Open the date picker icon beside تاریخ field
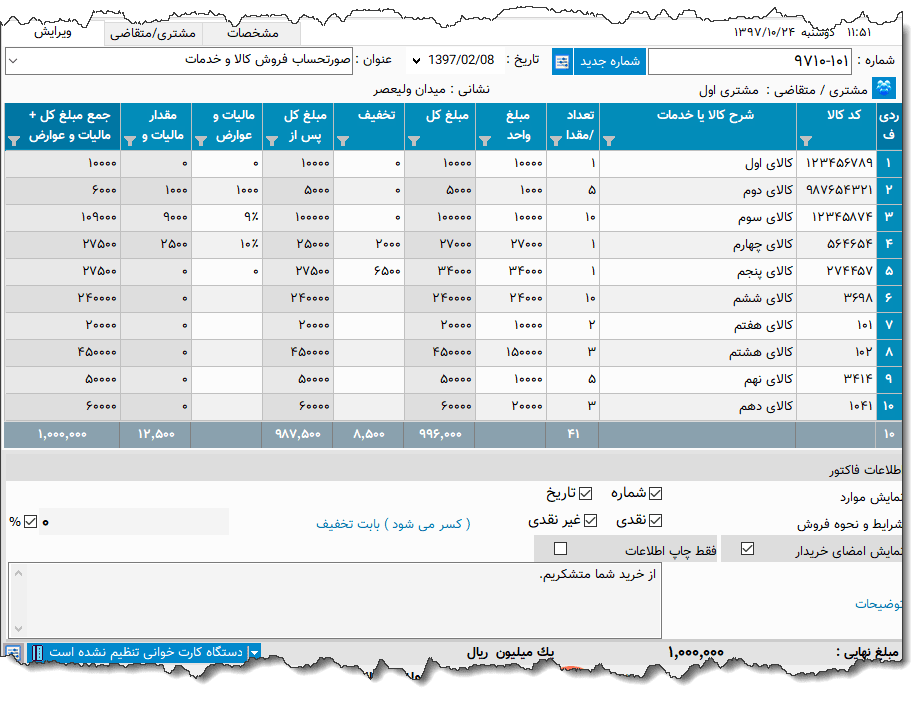 (561, 60)
